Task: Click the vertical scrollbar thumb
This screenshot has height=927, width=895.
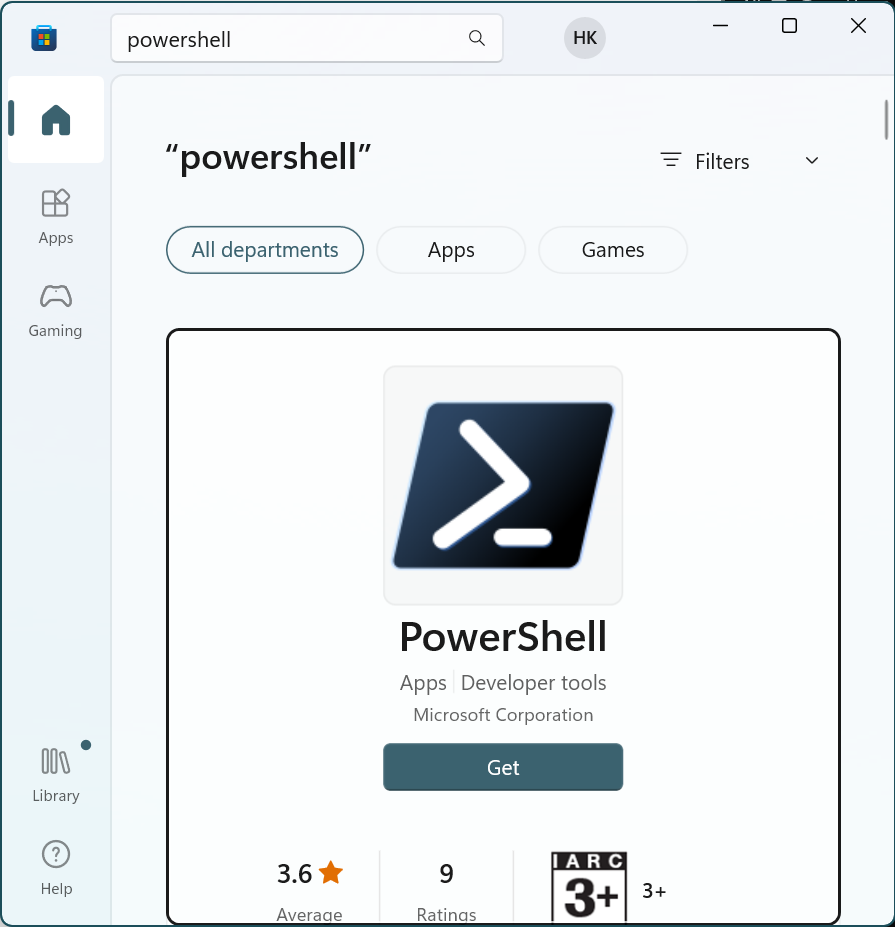Action: coord(886,120)
